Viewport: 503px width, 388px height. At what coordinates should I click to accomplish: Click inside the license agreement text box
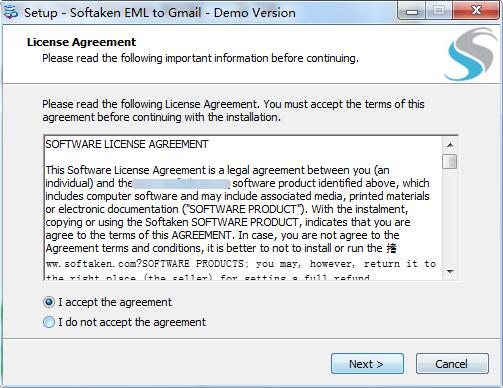(243, 208)
